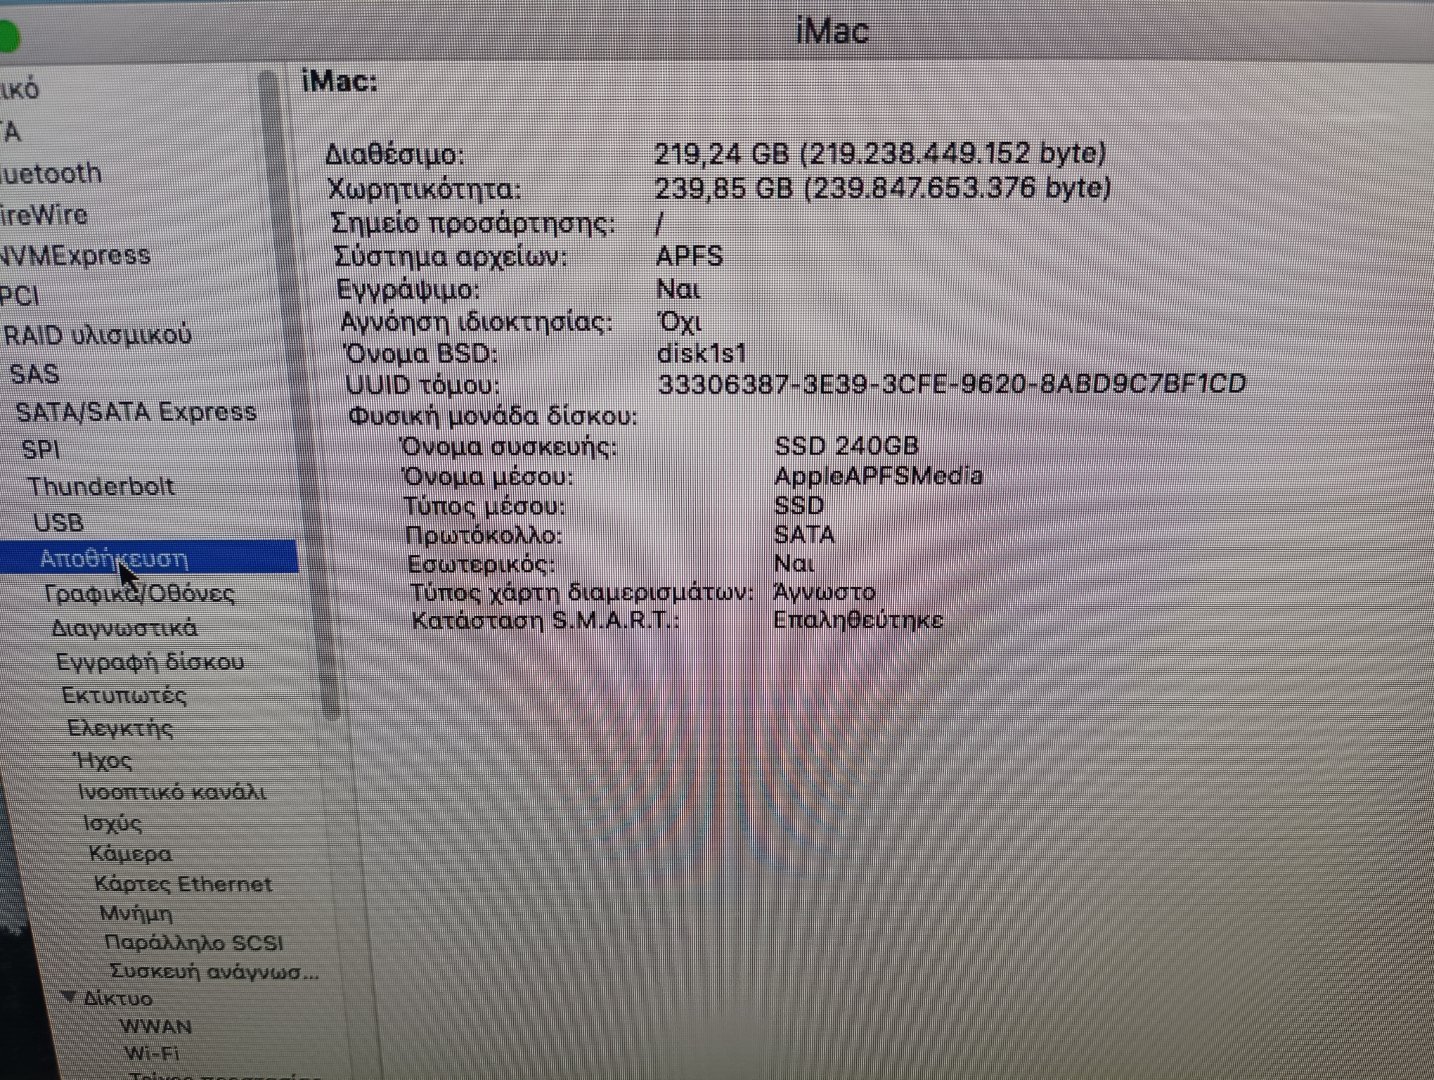Viewport: 1434px width, 1080px height.
Task: Open the USB sidebar entry
Action: click(x=59, y=523)
